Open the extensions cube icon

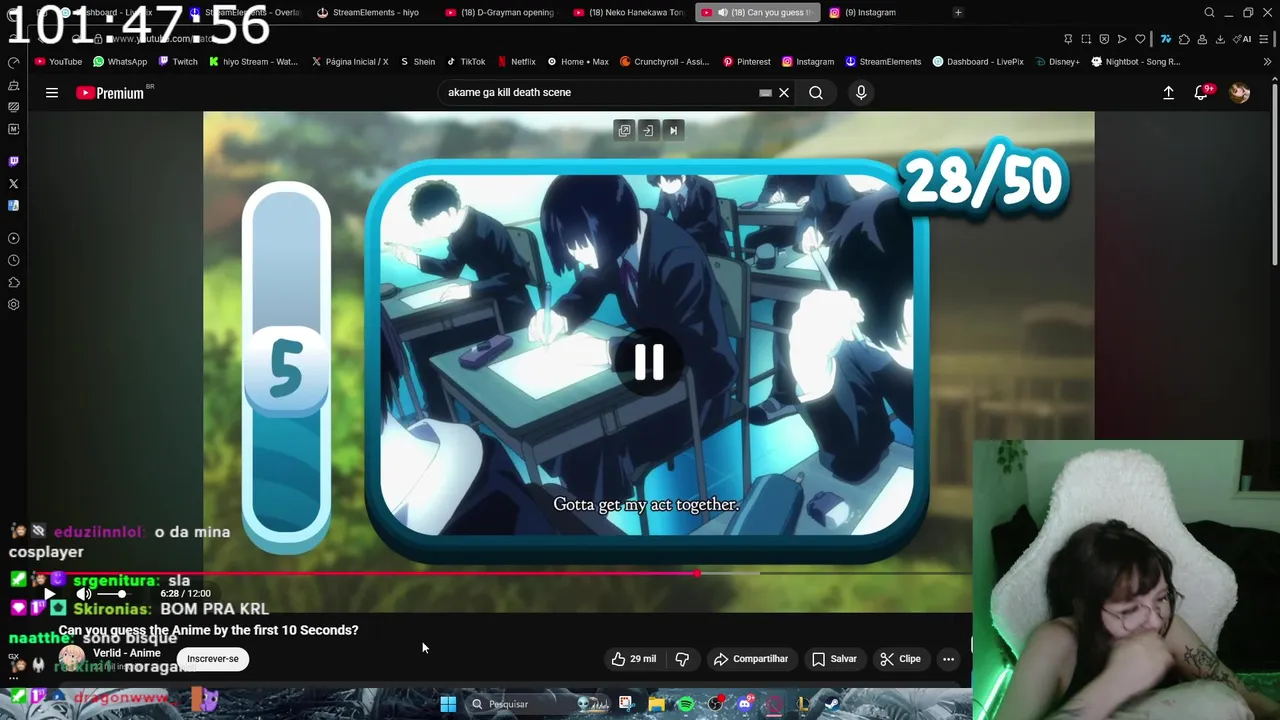tap(1184, 39)
